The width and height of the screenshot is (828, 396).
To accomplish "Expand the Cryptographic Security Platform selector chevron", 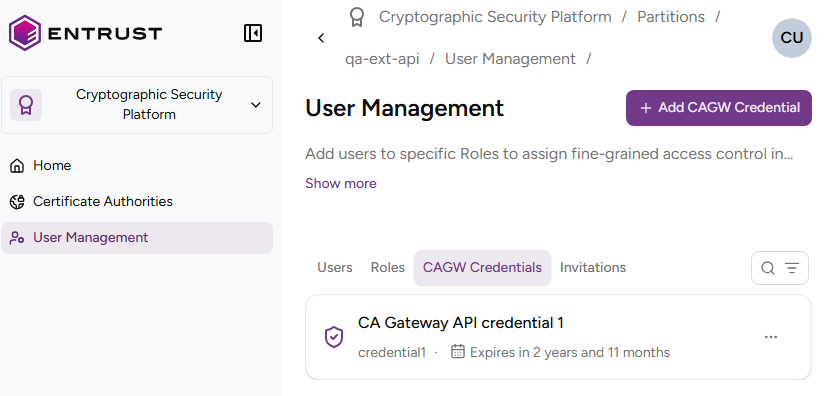I will coord(256,105).
